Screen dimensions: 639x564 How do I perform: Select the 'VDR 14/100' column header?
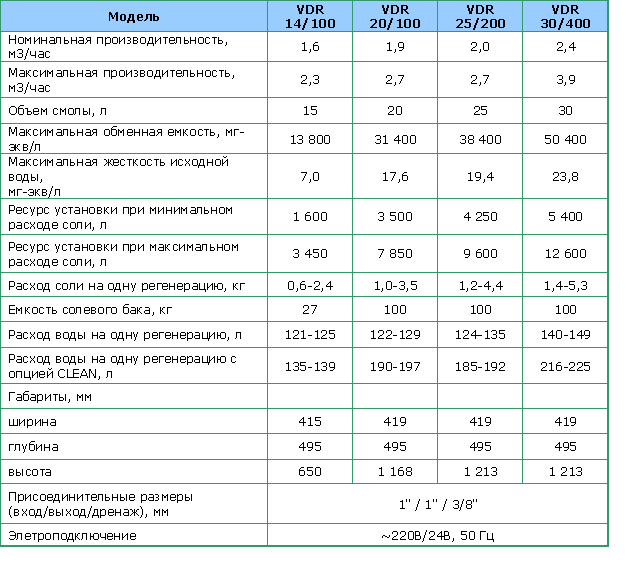(x=310, y=16)
